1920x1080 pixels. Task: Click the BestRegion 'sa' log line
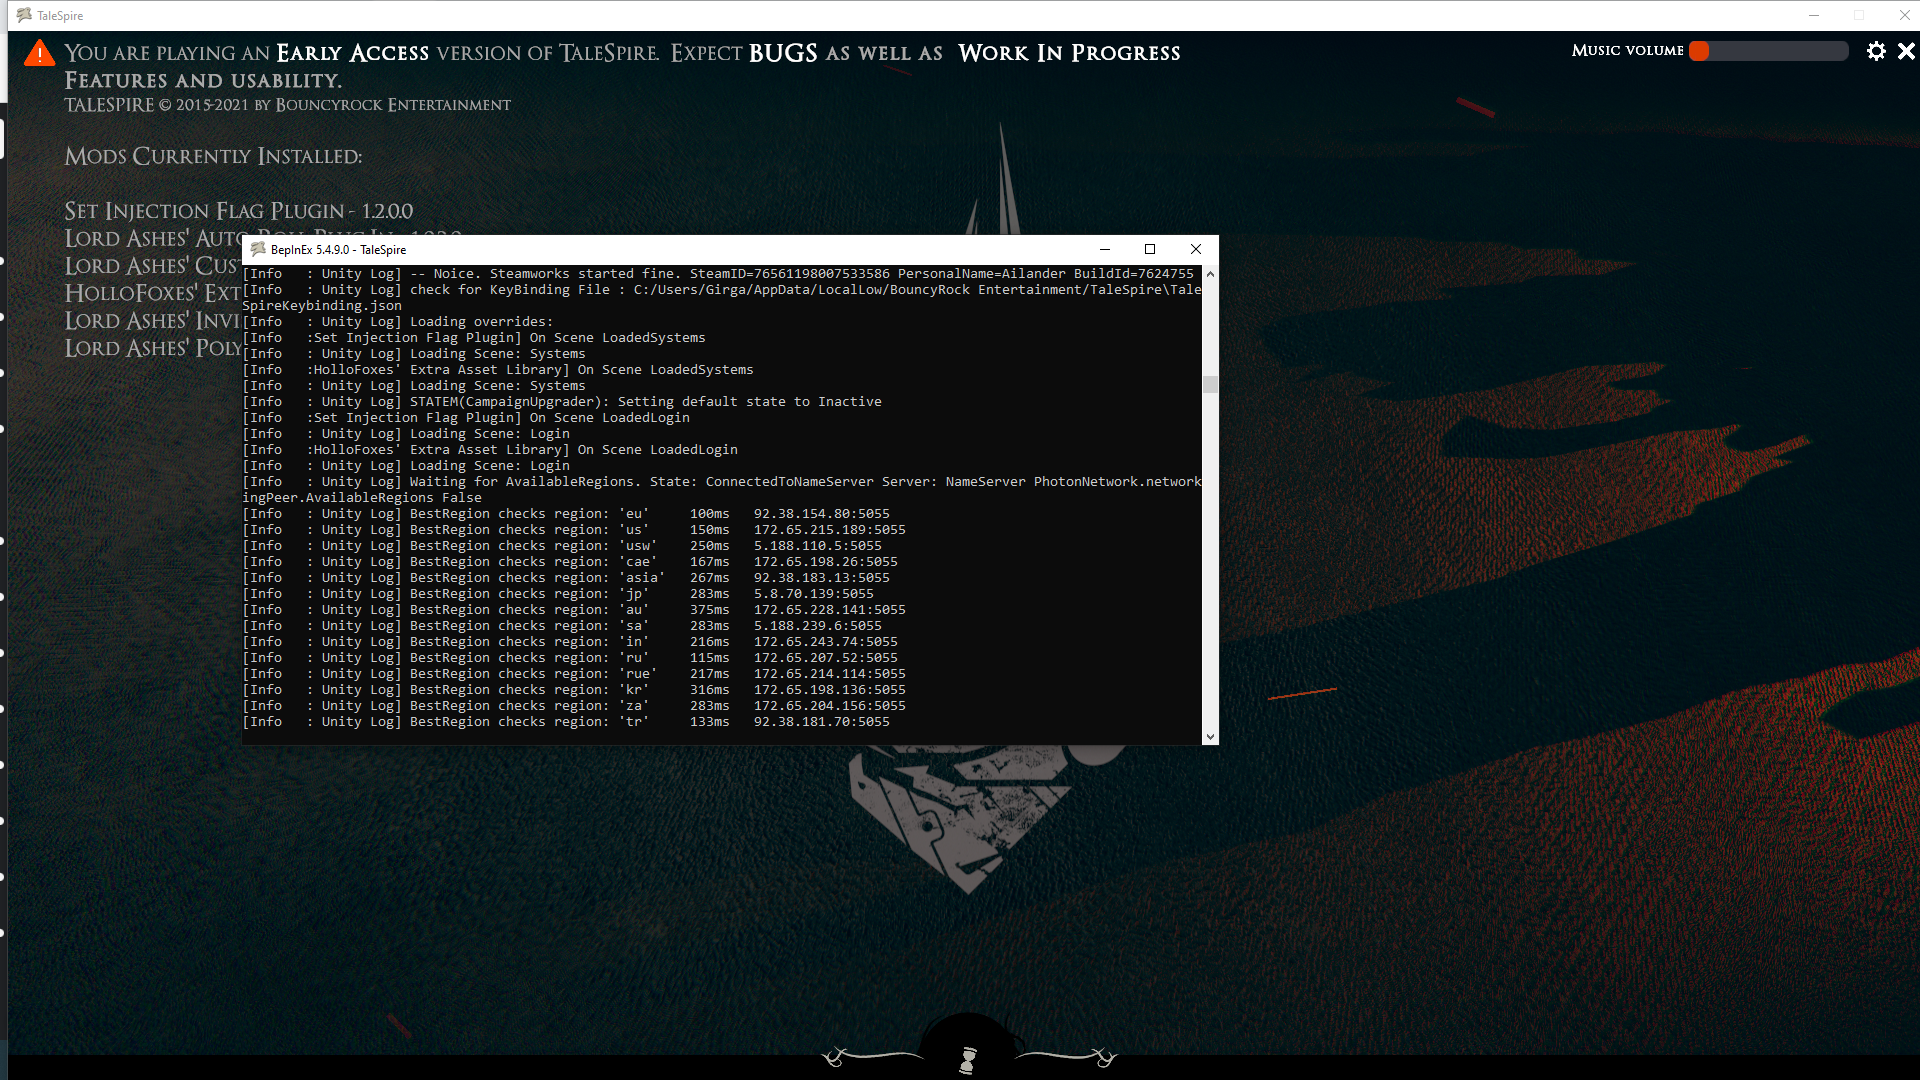pos(562,626)
